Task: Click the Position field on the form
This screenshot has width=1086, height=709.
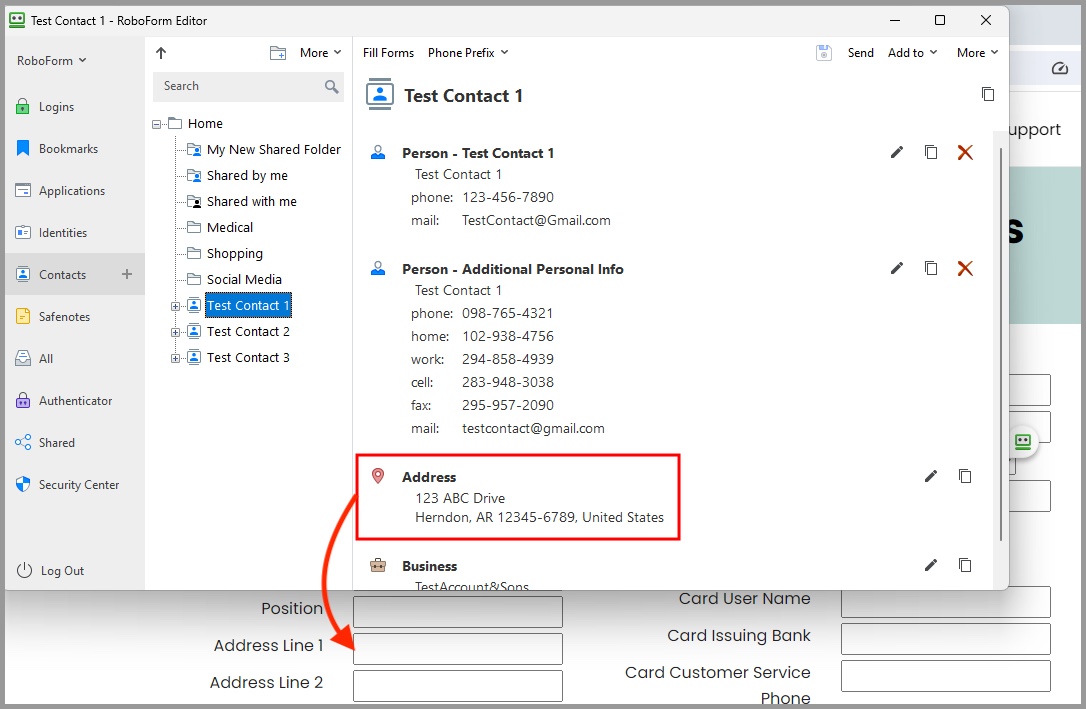Action: [458, 611]
